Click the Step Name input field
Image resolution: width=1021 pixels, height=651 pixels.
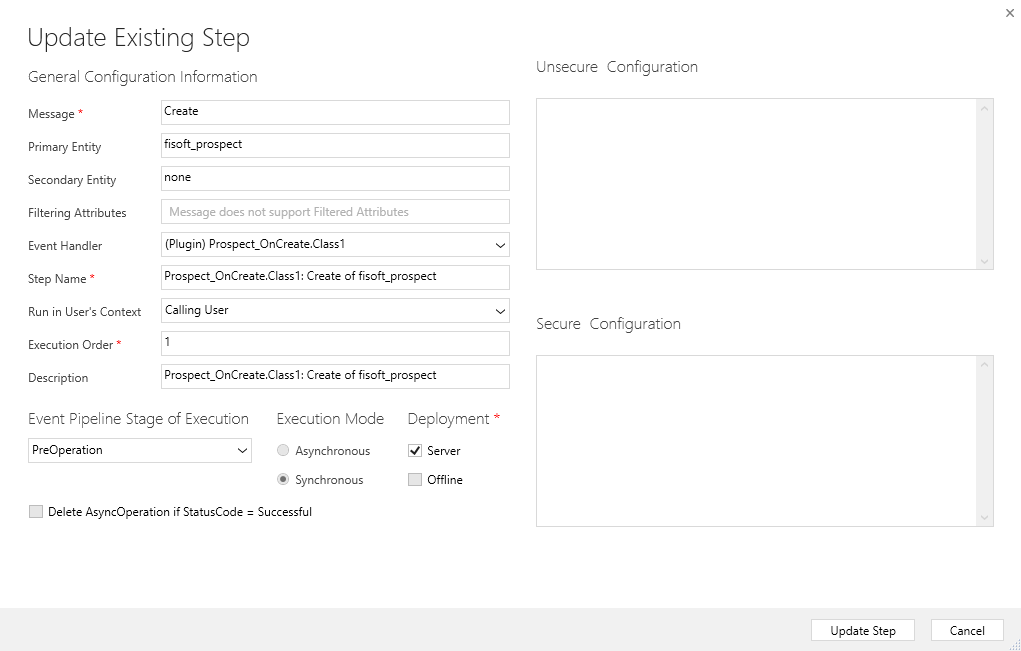pos(335,277)
